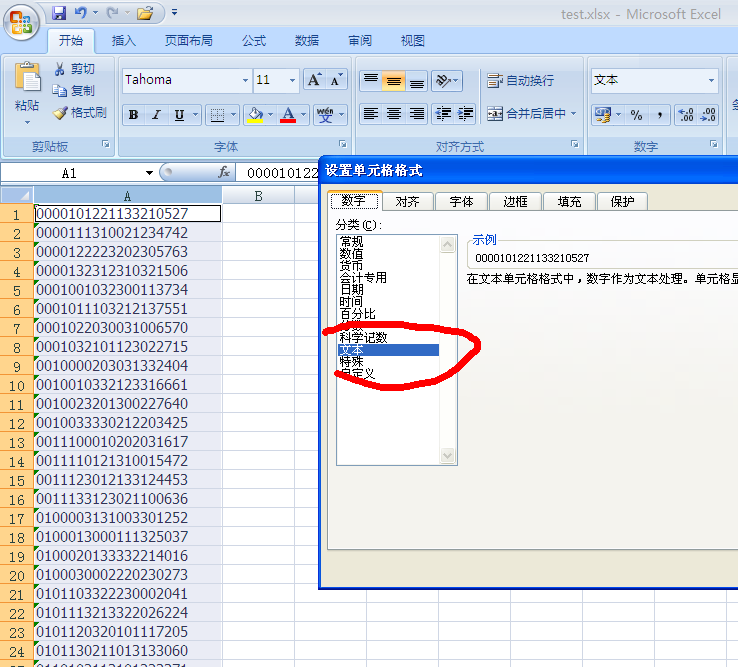The height and width of the screenshot is (667, 738).
Task: Activate the 格式刷 format painter
Action: coord(80,113)
